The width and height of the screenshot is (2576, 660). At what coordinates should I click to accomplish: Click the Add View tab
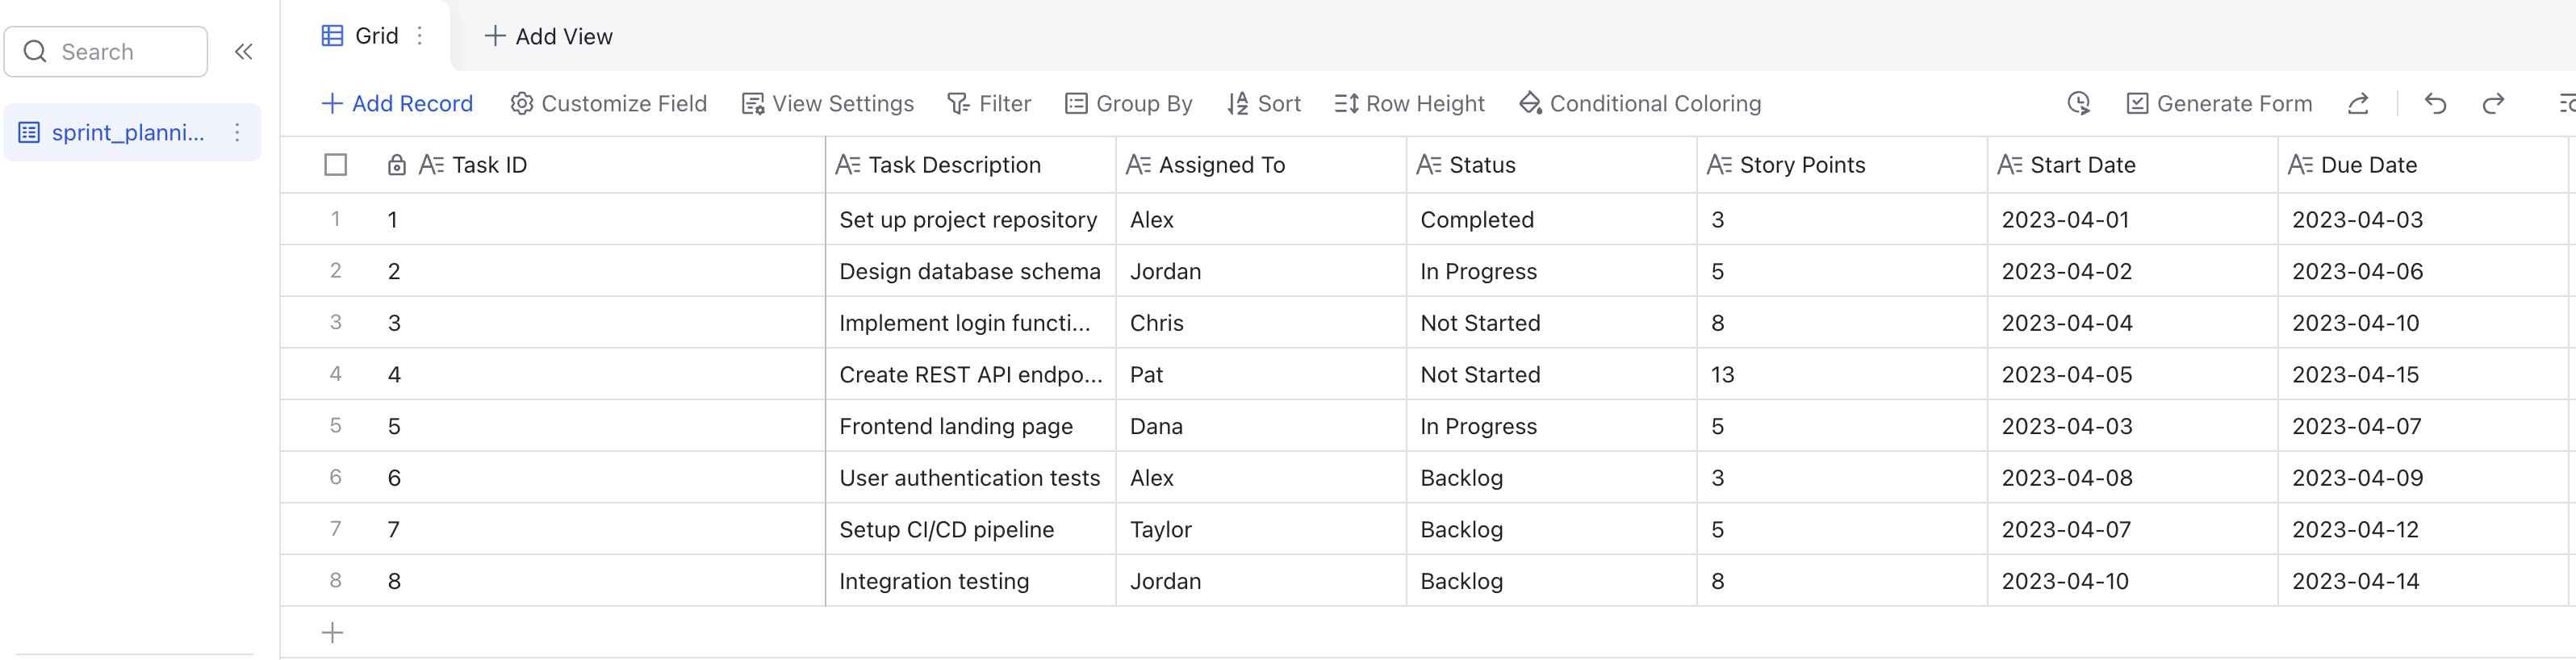coord(548,37)
